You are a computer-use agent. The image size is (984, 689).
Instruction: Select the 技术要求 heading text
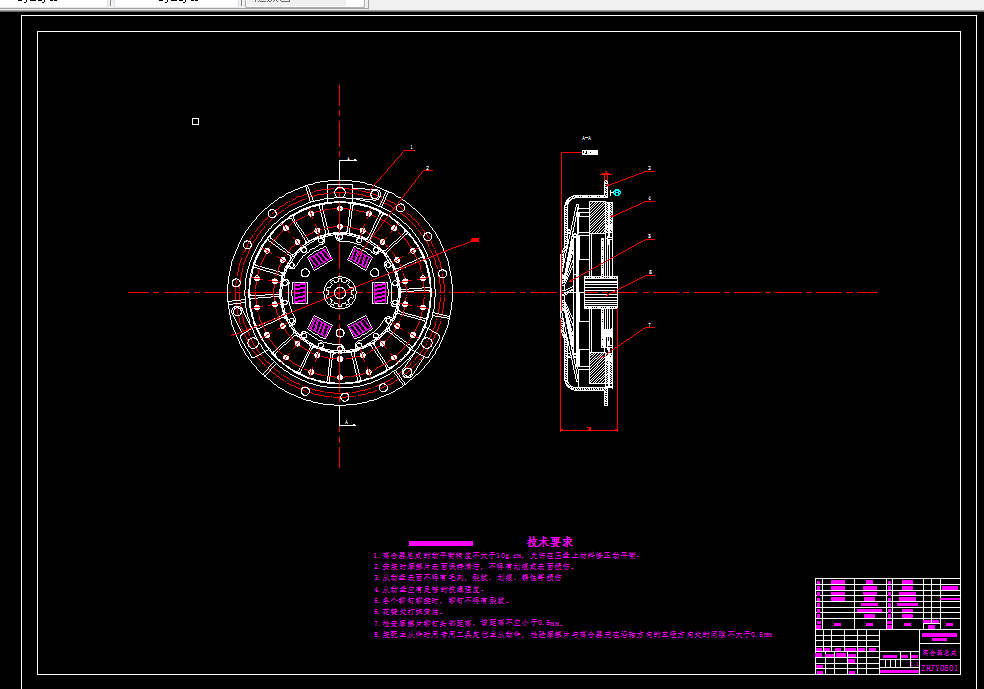(x=550, y=542)
